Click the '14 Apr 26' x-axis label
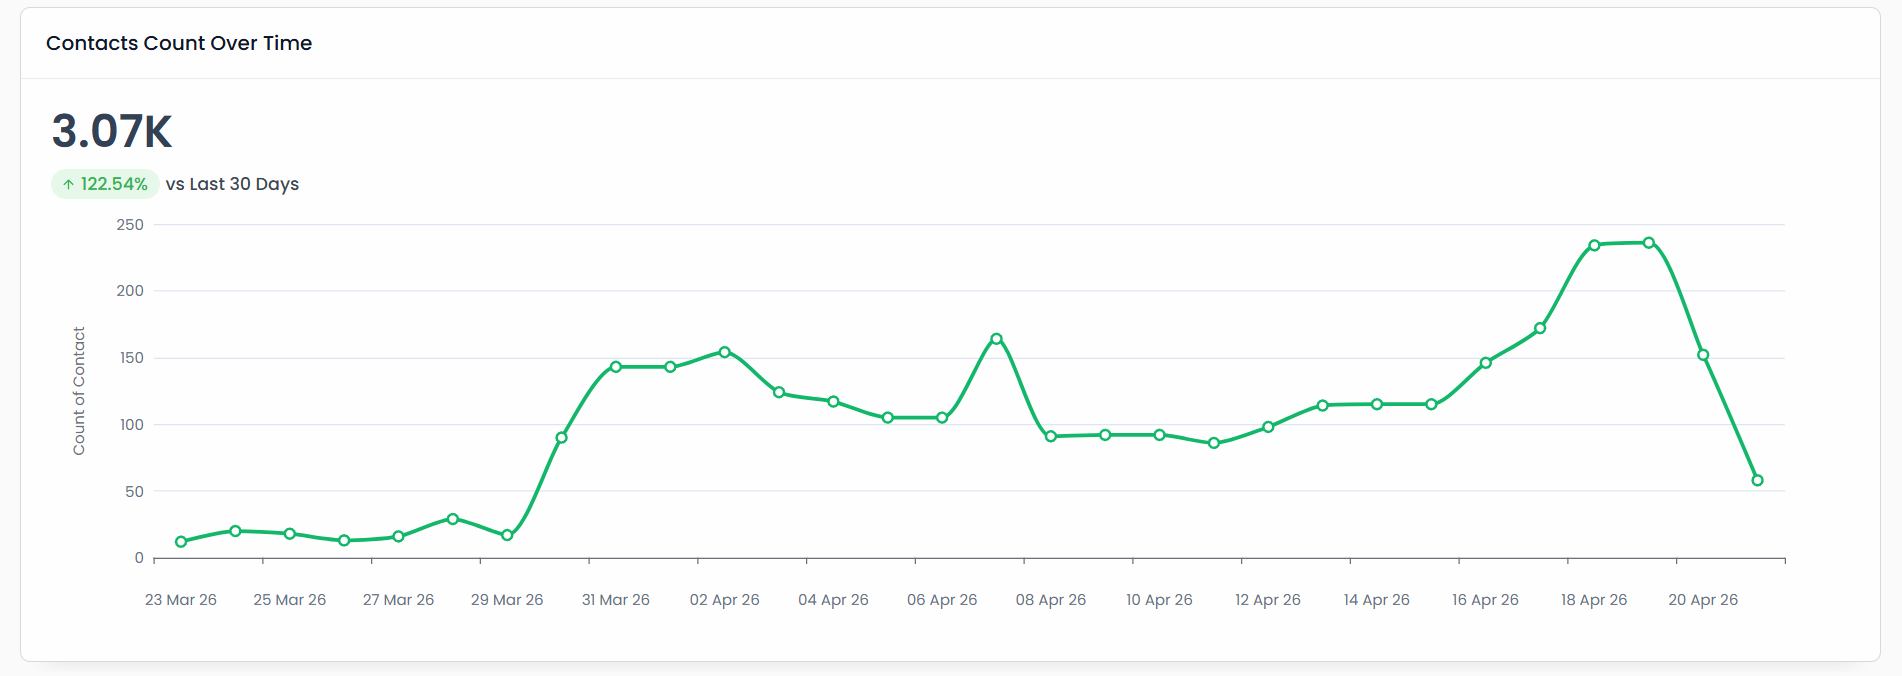The height and width of the screenshot is (676, 1902). [x=1377, y=600]
